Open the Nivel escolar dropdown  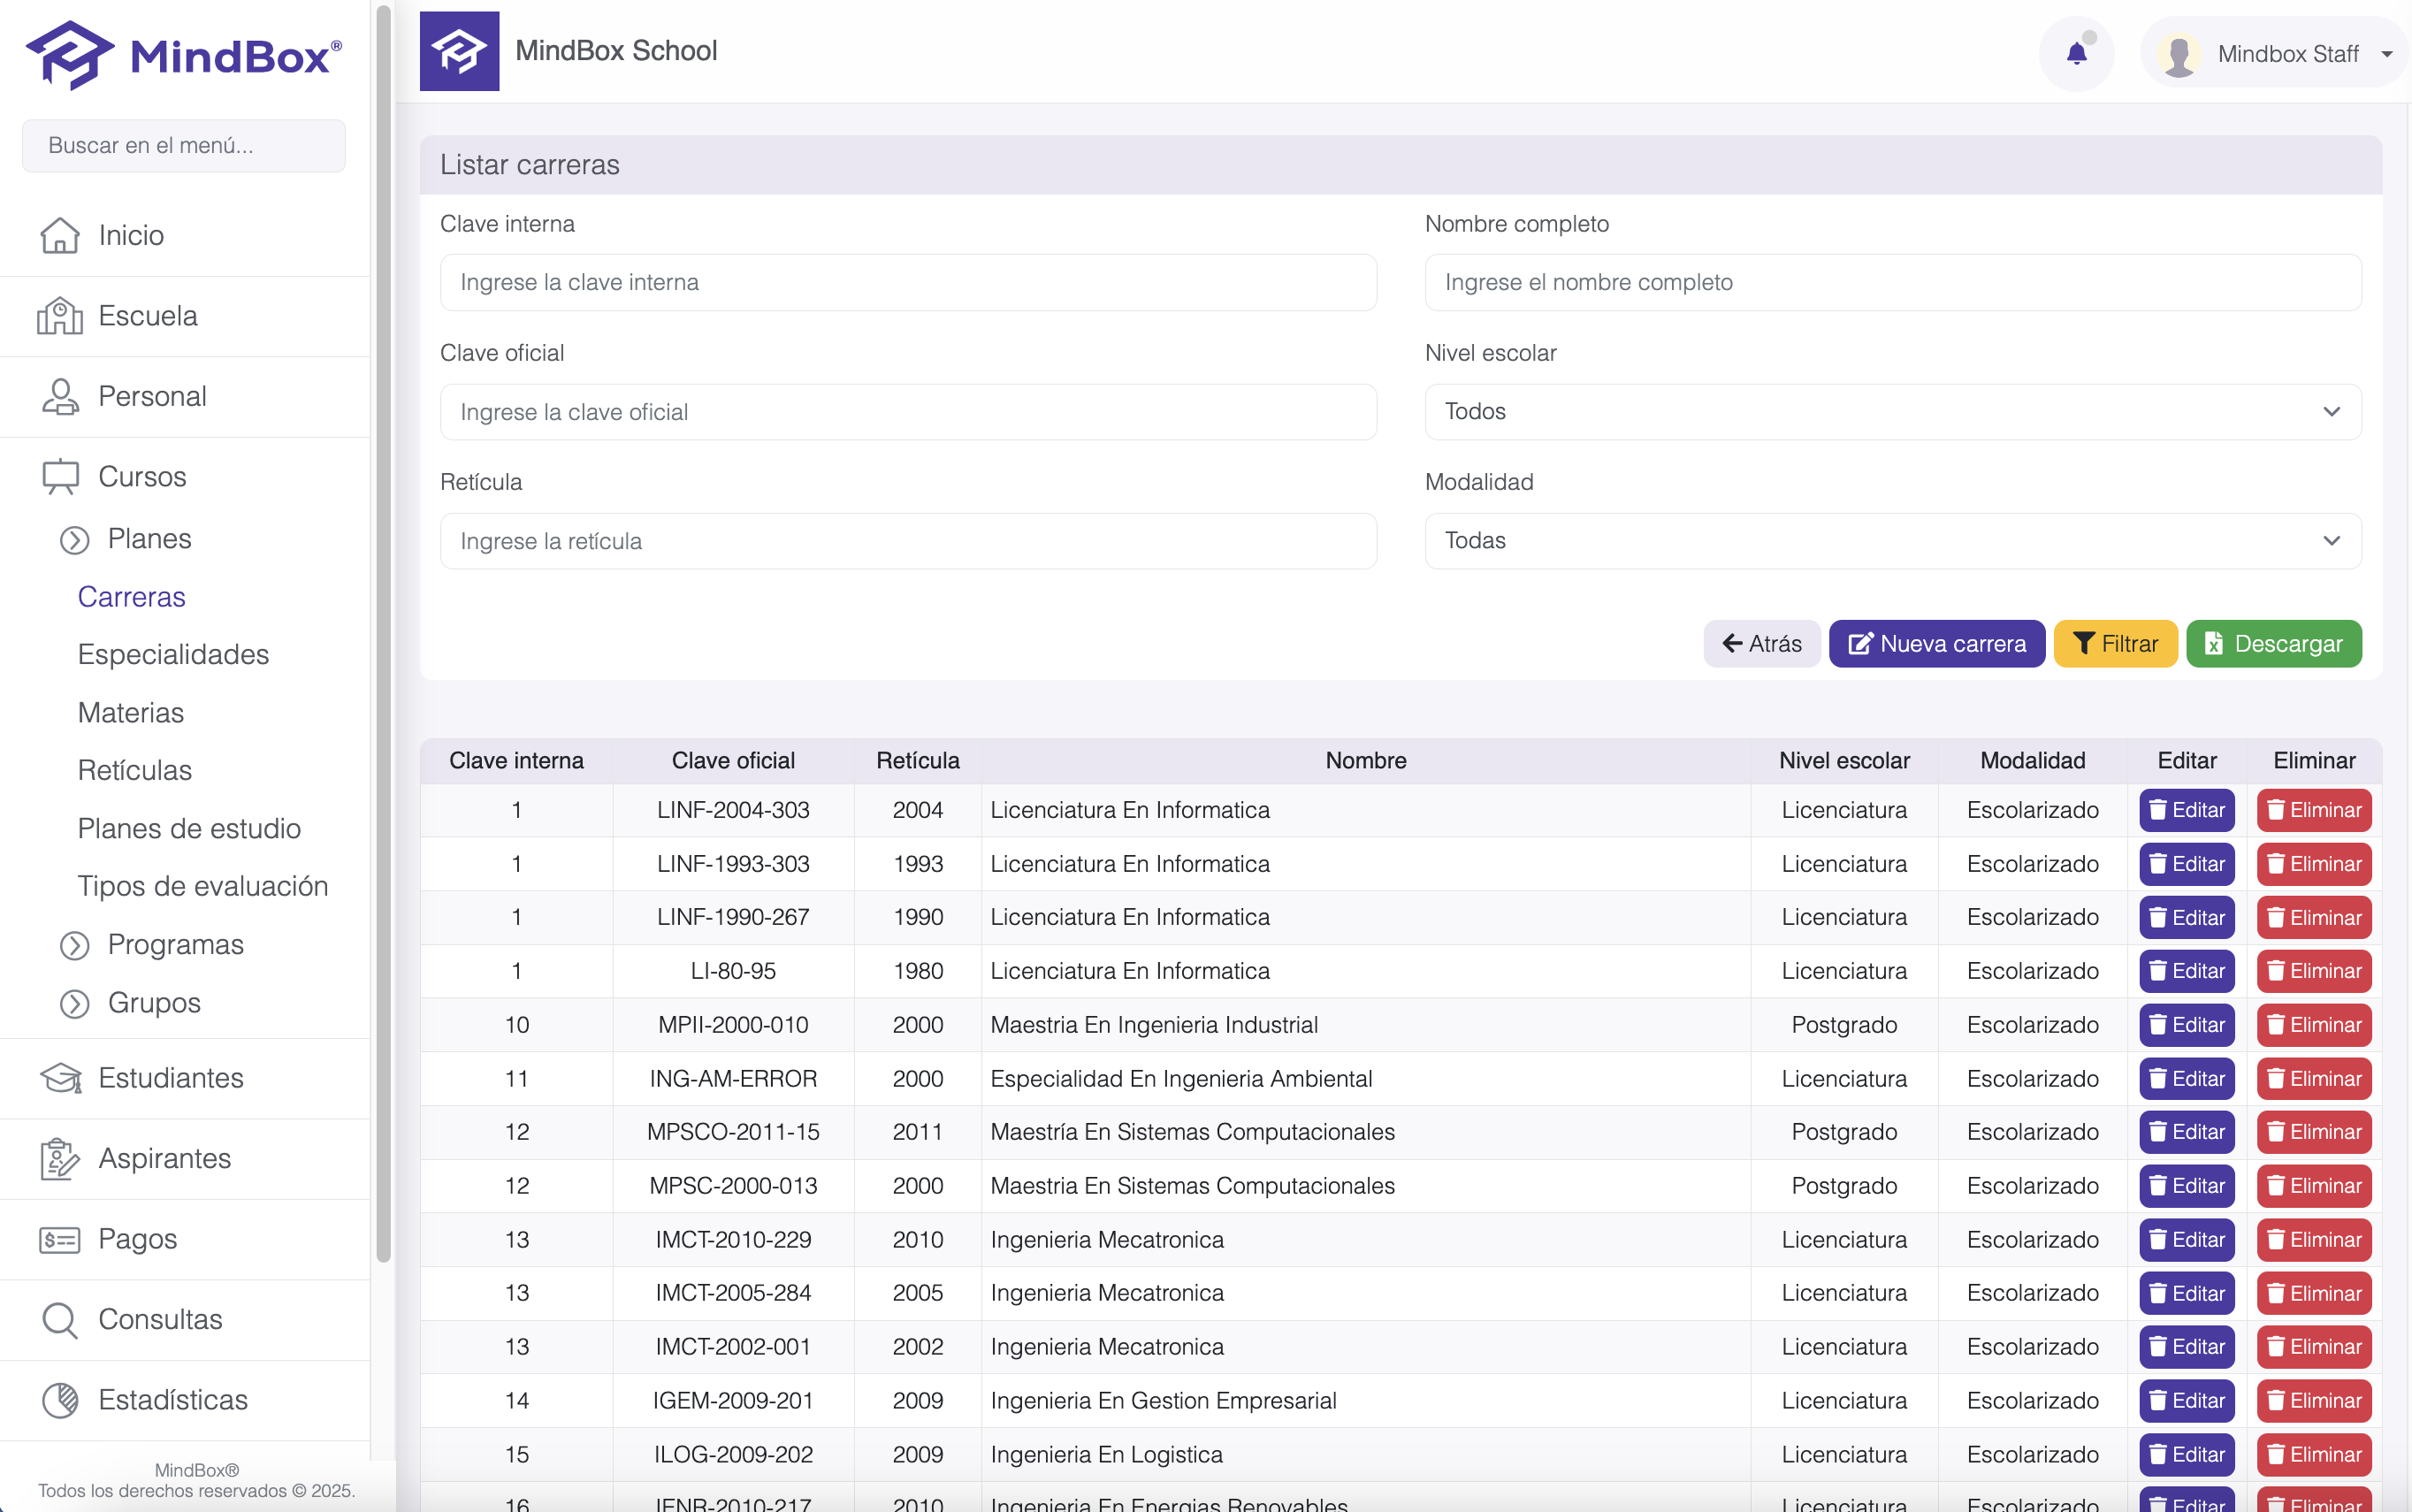click(x=1892, y=412)
